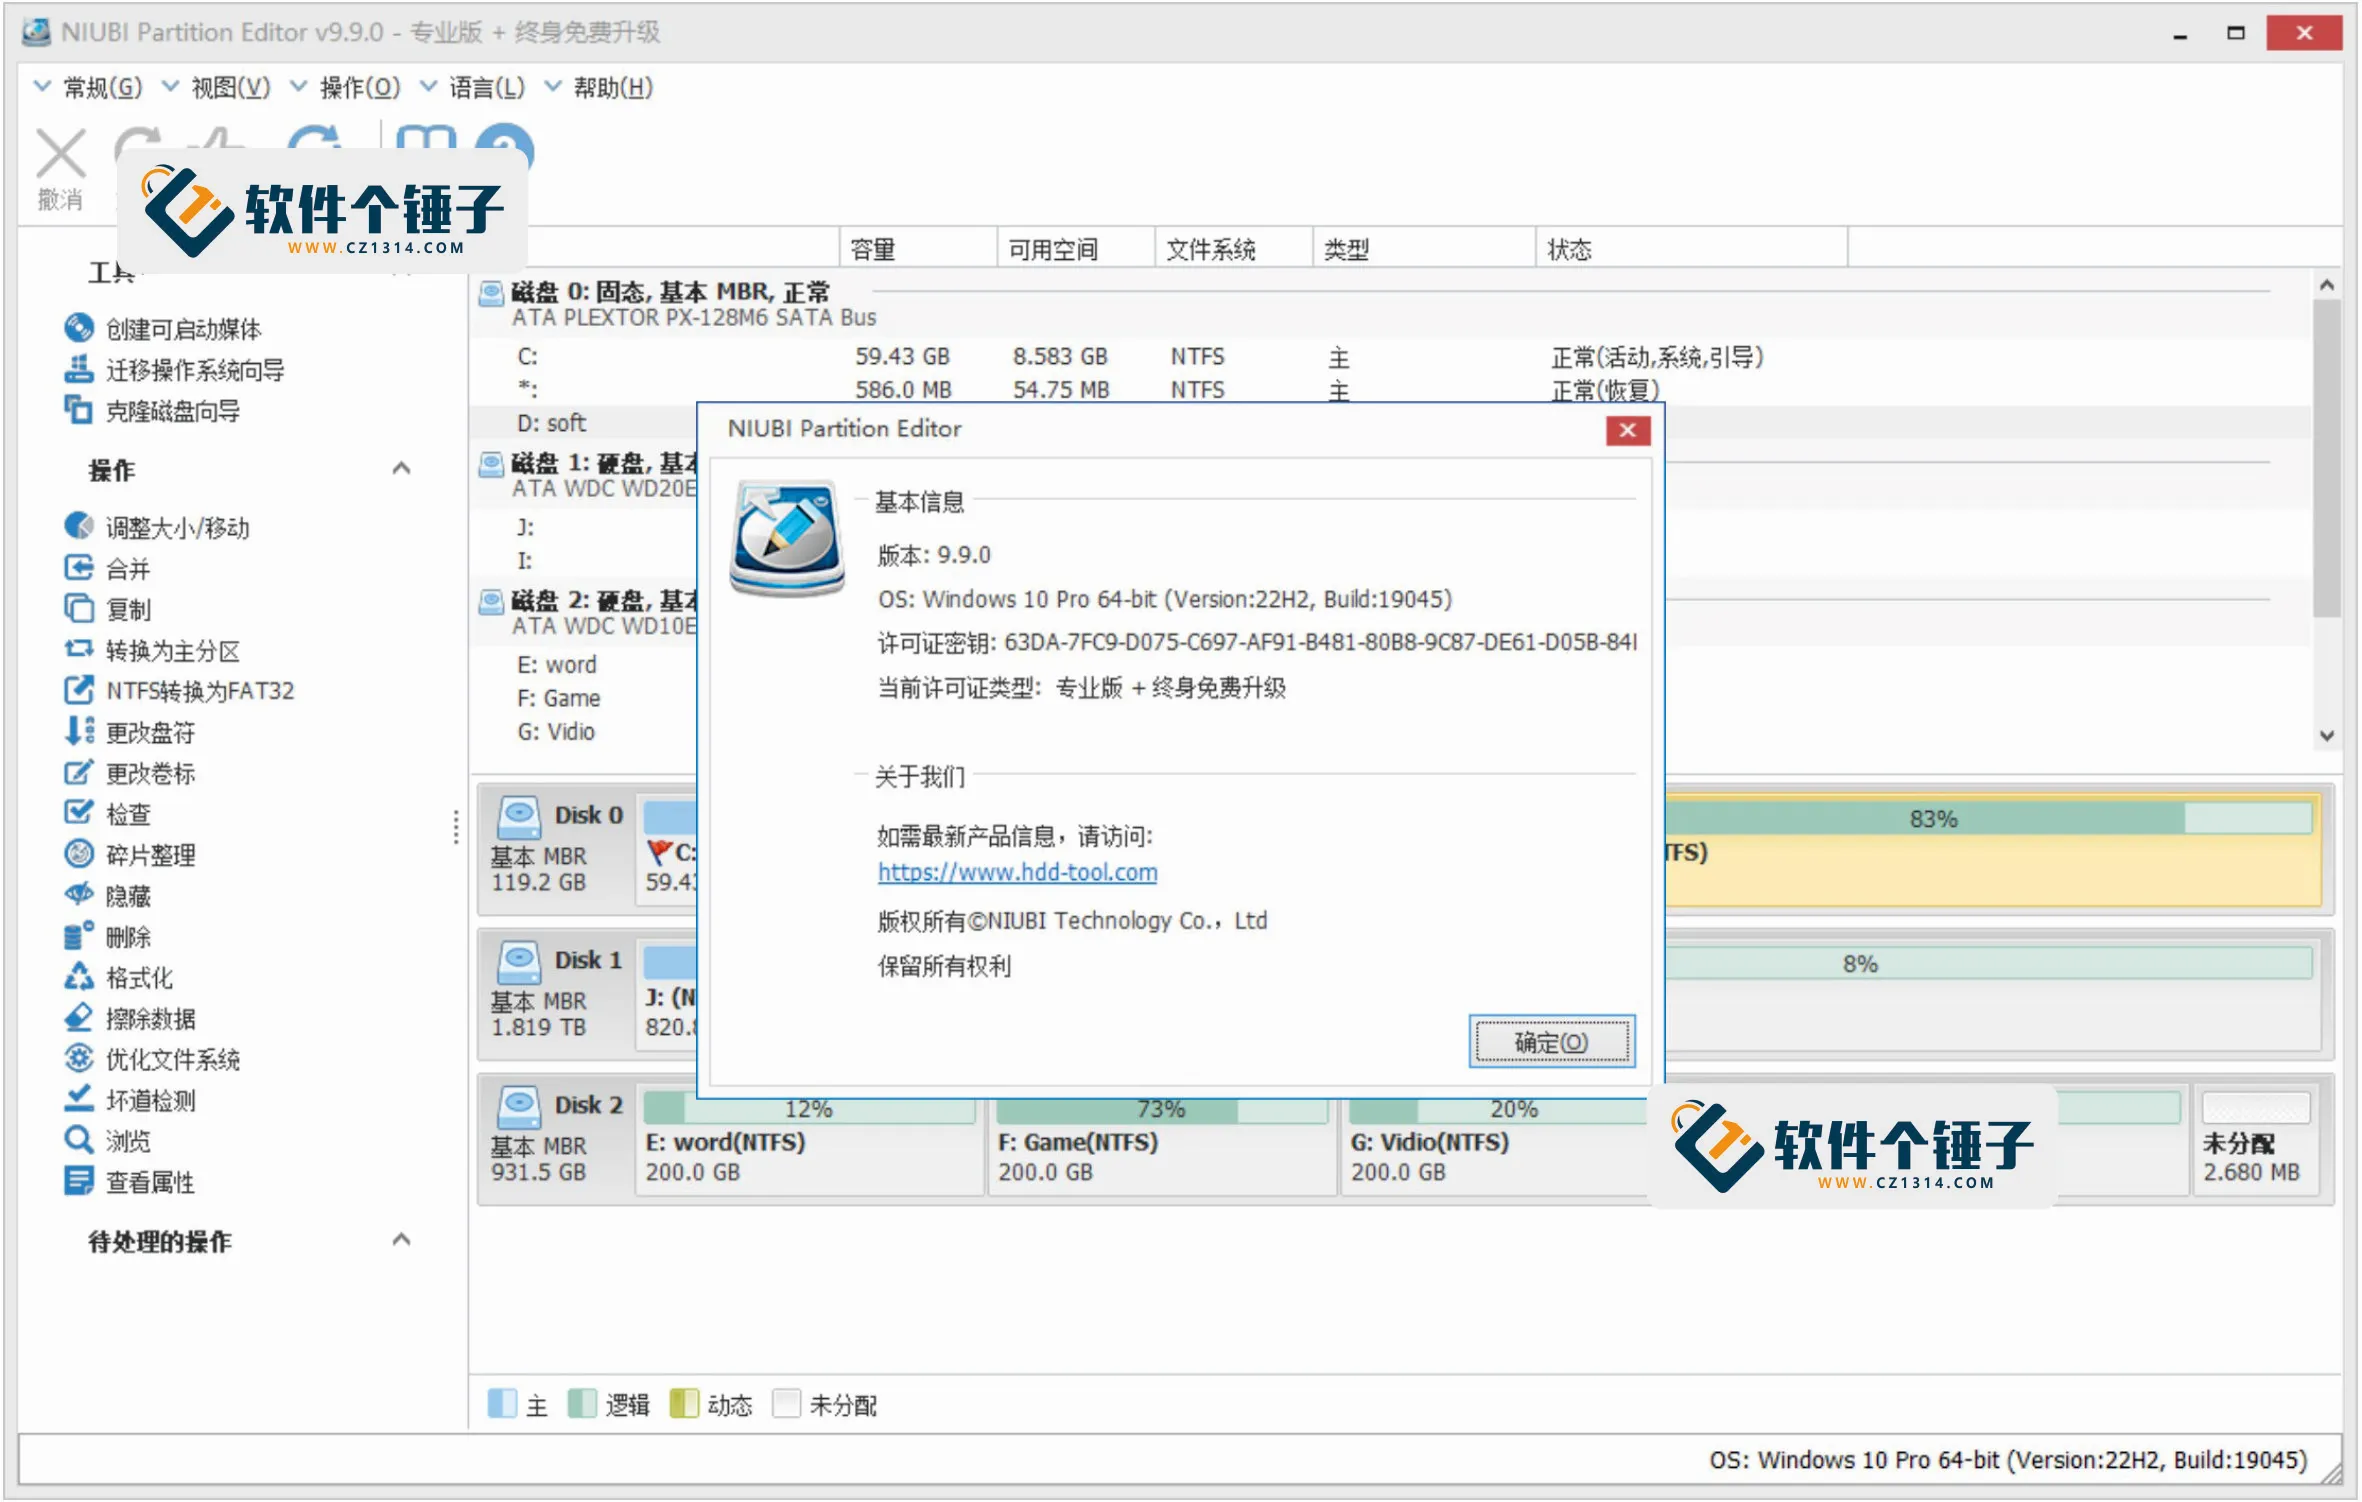Choose 优化文件系统 operation
The width and height of the screenshot is (2362, 1502).
pos(152,1059)
